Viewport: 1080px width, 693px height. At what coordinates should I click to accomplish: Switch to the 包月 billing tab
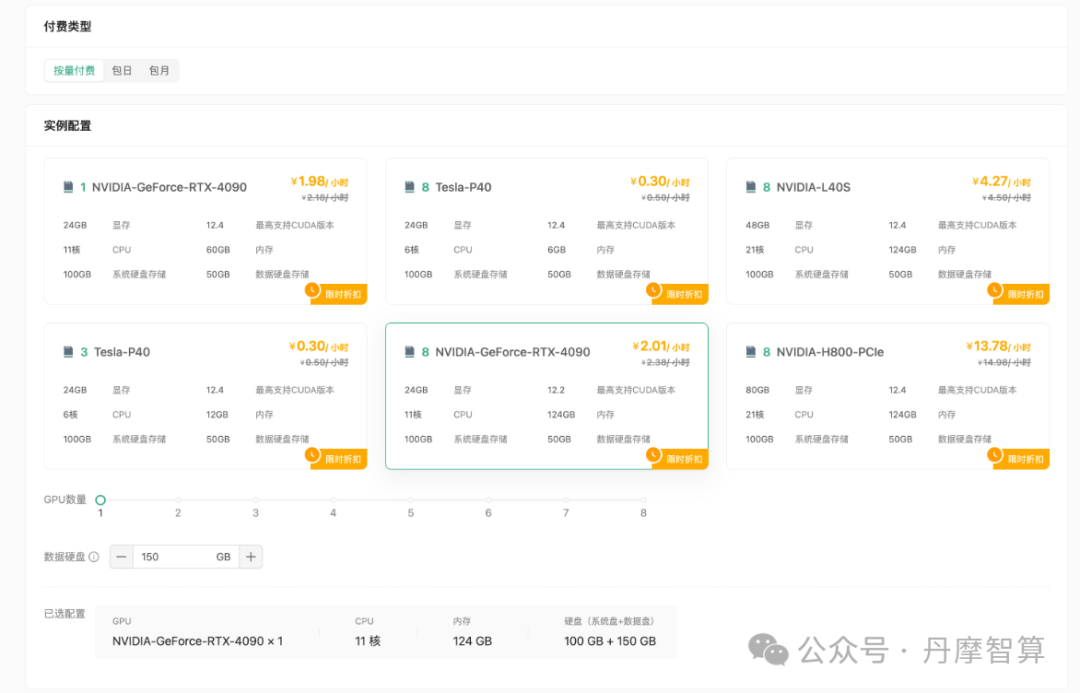(159, 70)
